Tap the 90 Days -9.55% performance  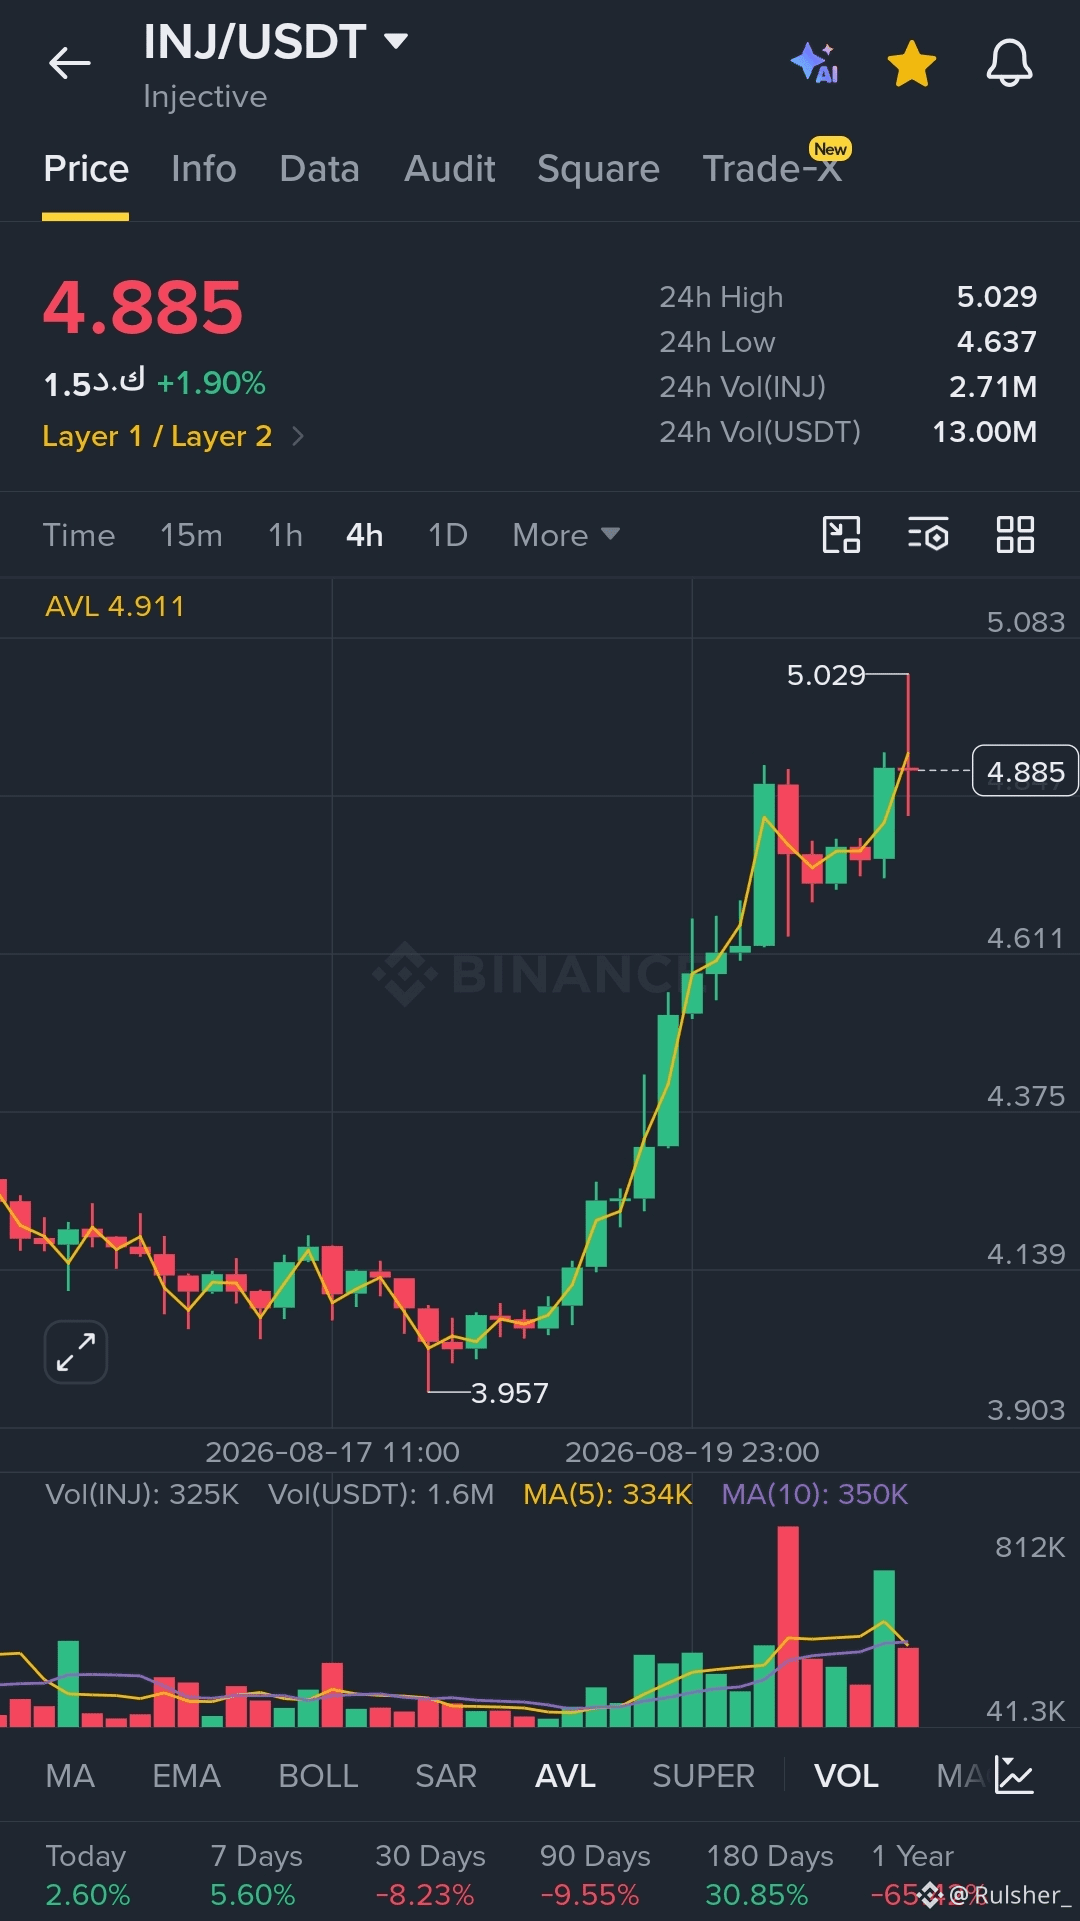pyautogui.click(x=595, y=1875)
